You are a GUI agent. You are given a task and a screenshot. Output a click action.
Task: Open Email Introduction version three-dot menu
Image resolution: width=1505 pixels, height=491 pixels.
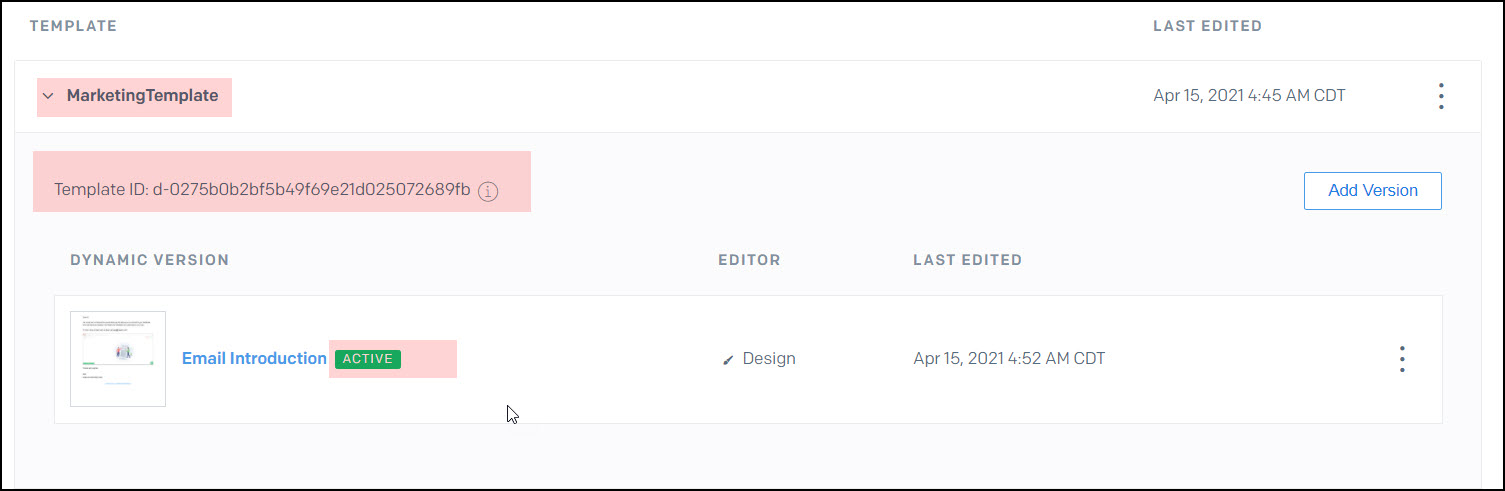1402,359
